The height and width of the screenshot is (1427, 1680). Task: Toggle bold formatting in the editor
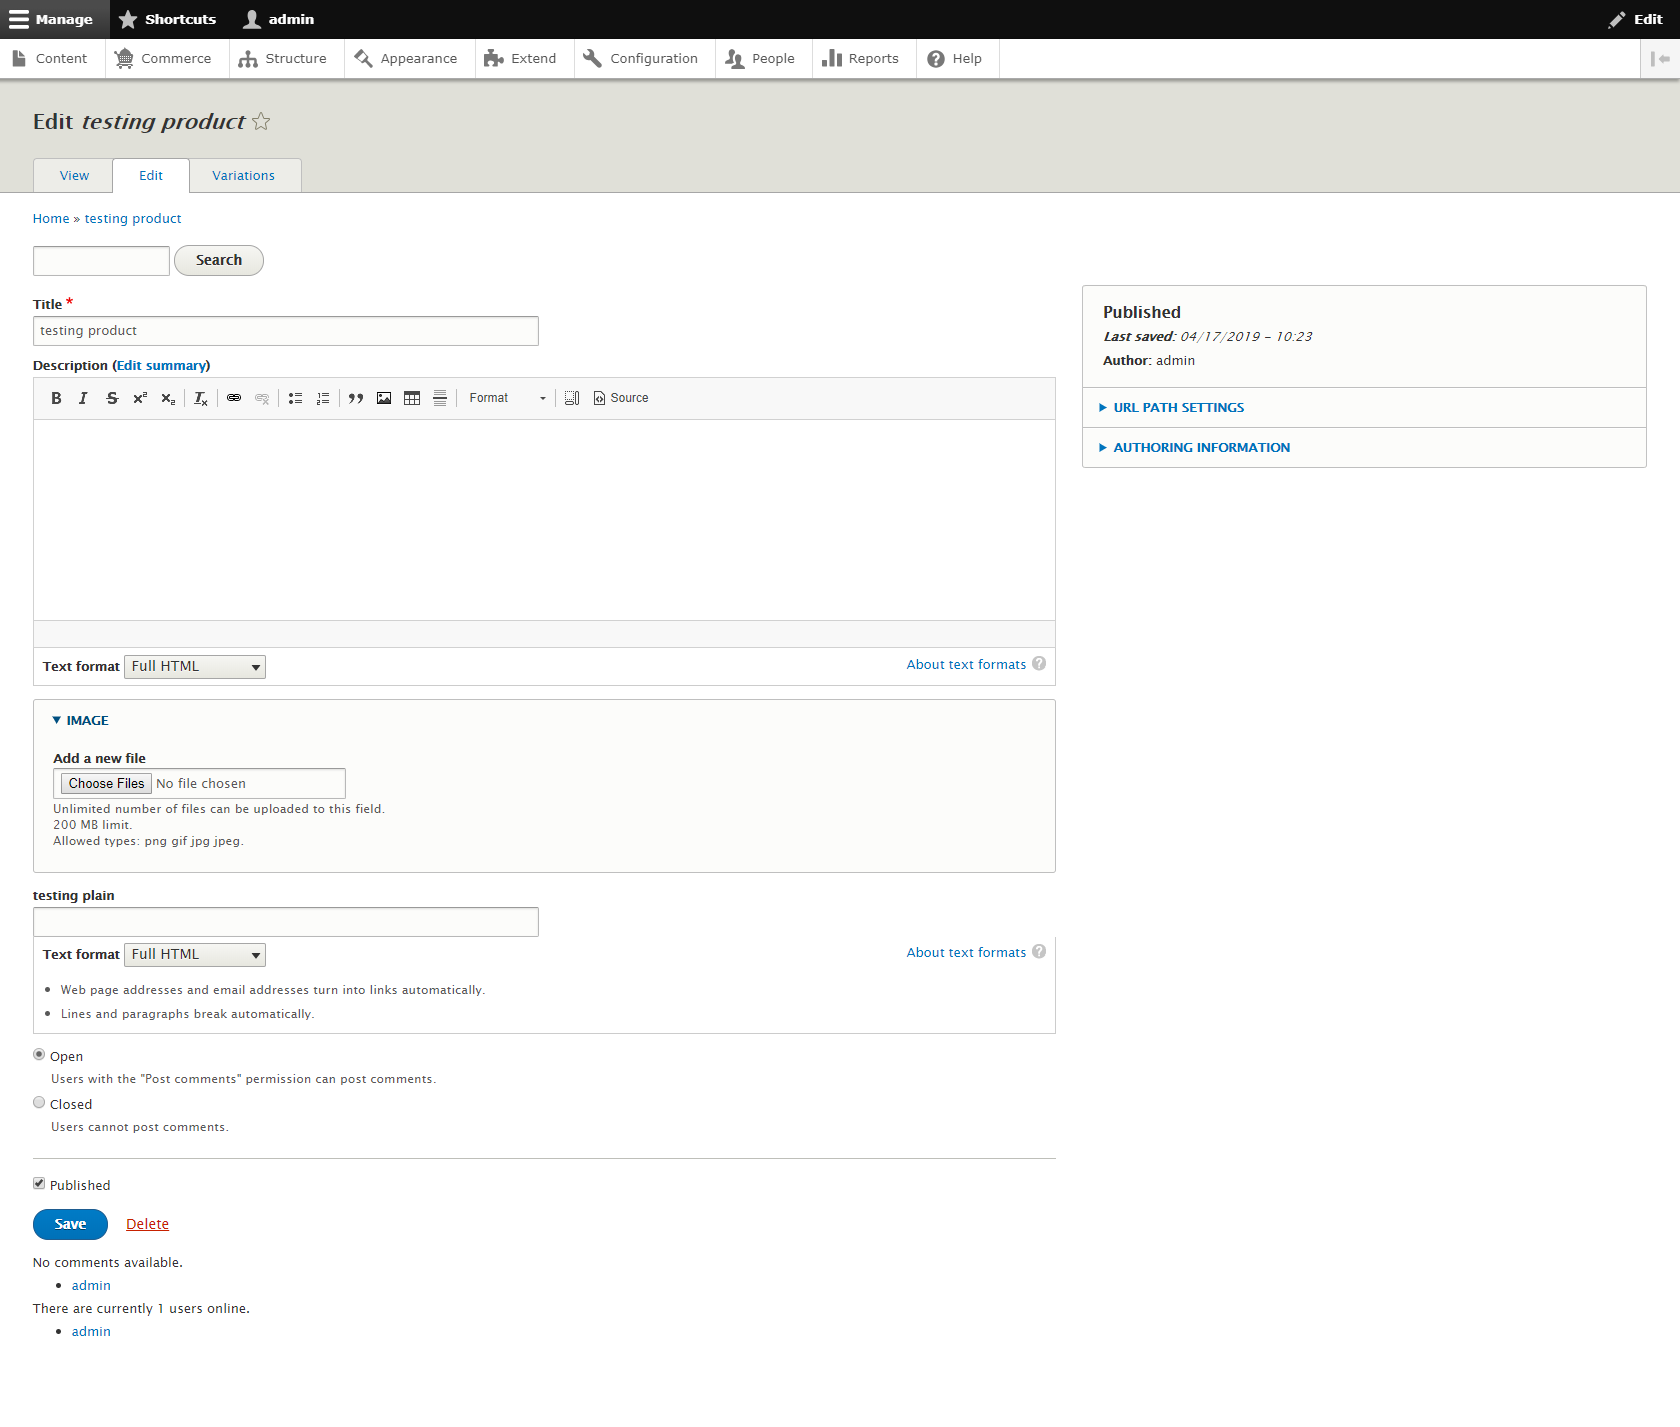click(56, 398)
